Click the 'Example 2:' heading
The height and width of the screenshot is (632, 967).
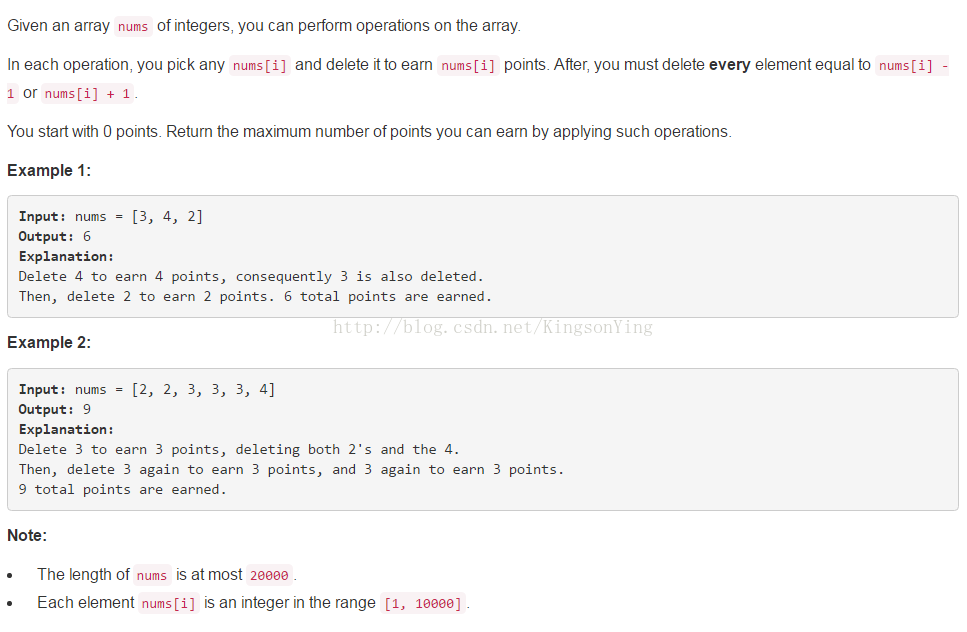coord(49,343)
